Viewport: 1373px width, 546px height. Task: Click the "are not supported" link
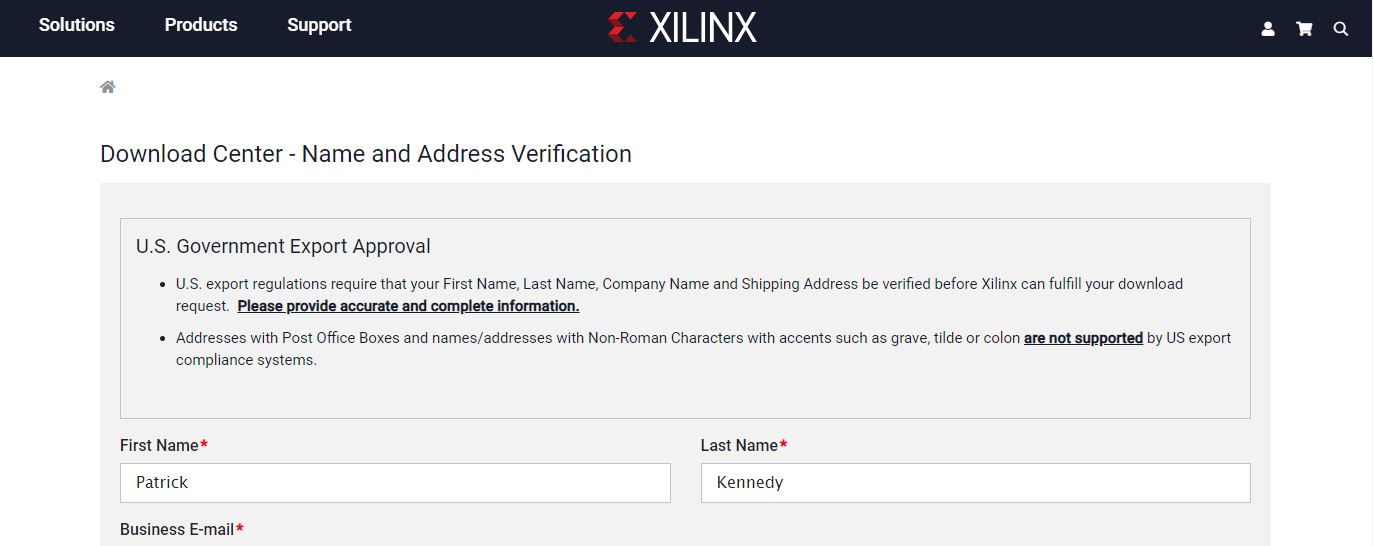pyautogui.click(x=1083, y=338)
